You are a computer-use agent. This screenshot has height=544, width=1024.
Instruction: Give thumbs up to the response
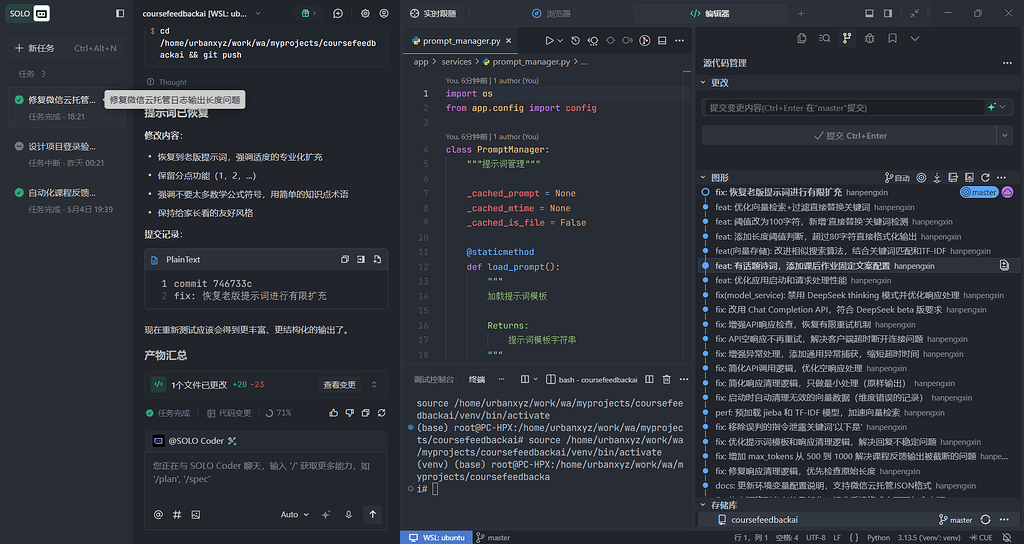[x=334, y=413]
